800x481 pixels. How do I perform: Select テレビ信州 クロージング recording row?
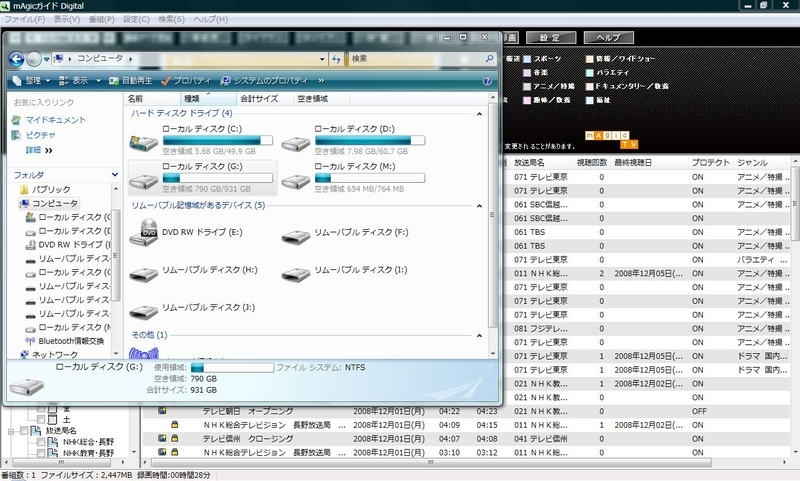point(467,439)
